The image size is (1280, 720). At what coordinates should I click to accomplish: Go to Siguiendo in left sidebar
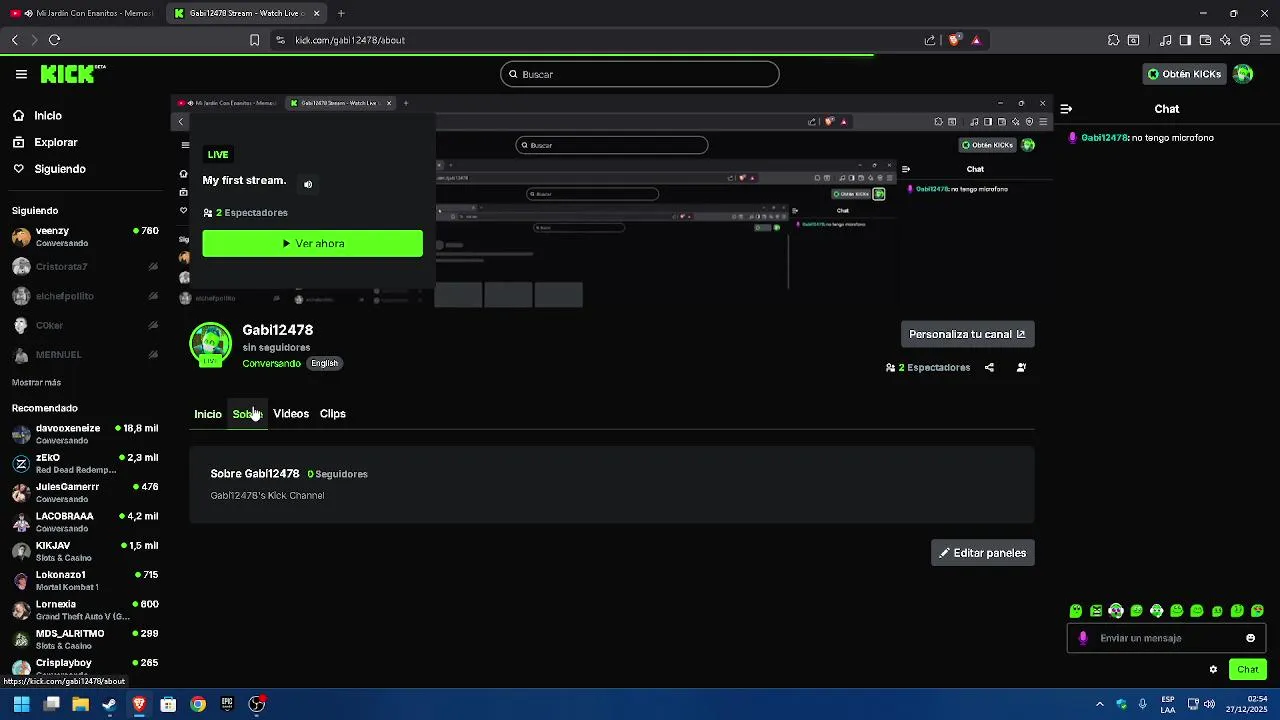coord(59,169)
